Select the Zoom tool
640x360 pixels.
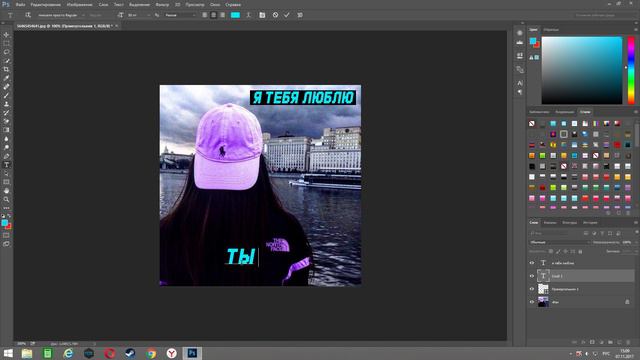6,200
